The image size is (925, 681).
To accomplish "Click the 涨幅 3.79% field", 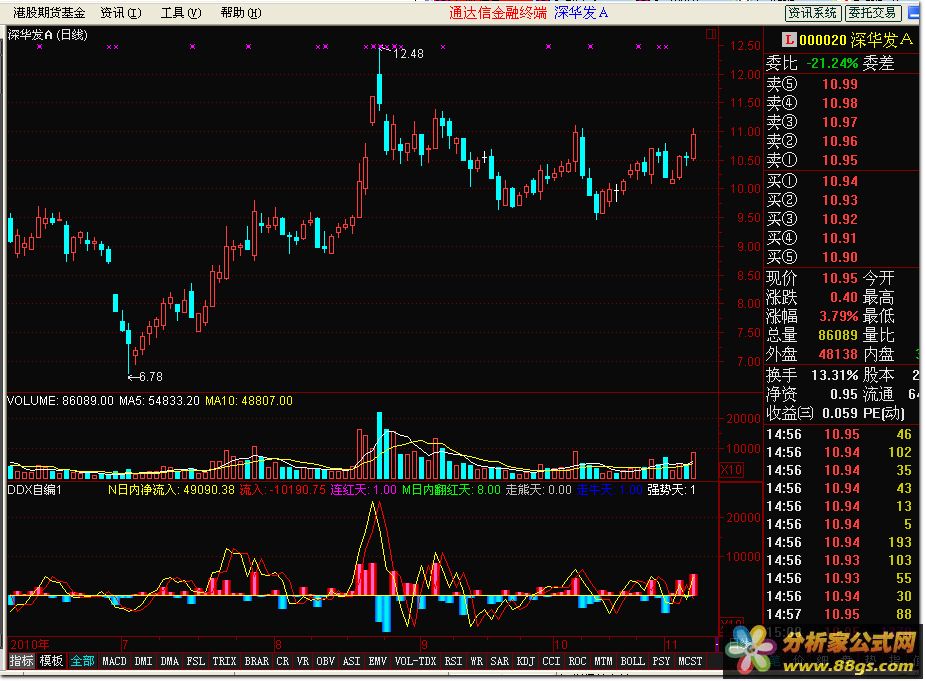I will 812,316.
